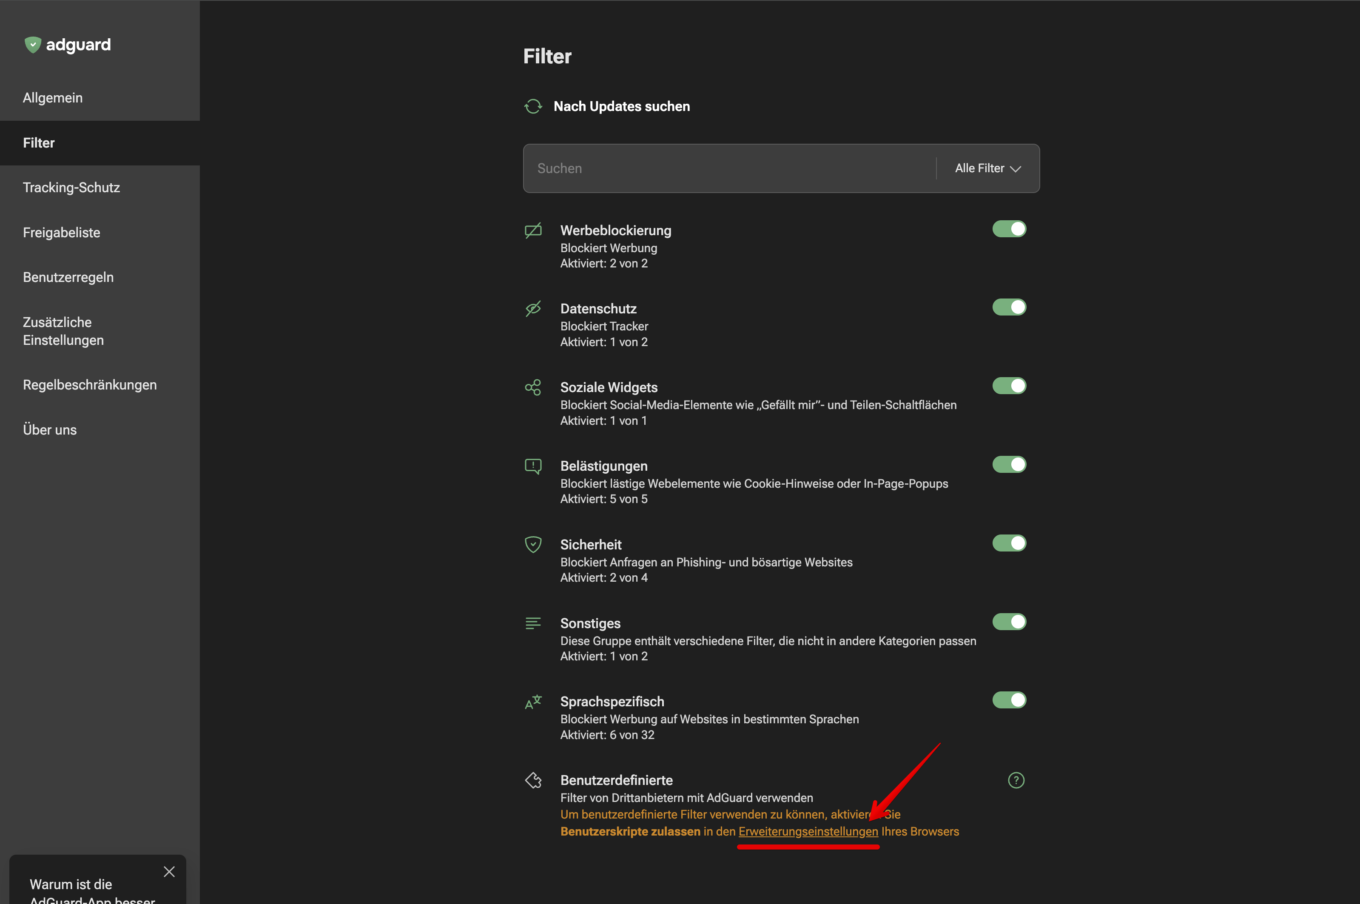The width and height of the screenshot is (1360, 904).
Task: Open the Alle Filter dropdown
Action: (x=987, y=168)
